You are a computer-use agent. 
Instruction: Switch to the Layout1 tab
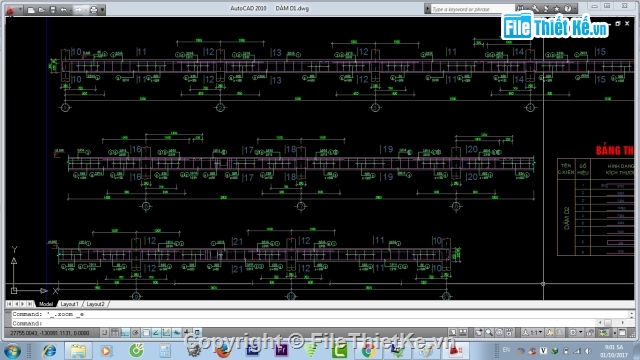(69, 304)
